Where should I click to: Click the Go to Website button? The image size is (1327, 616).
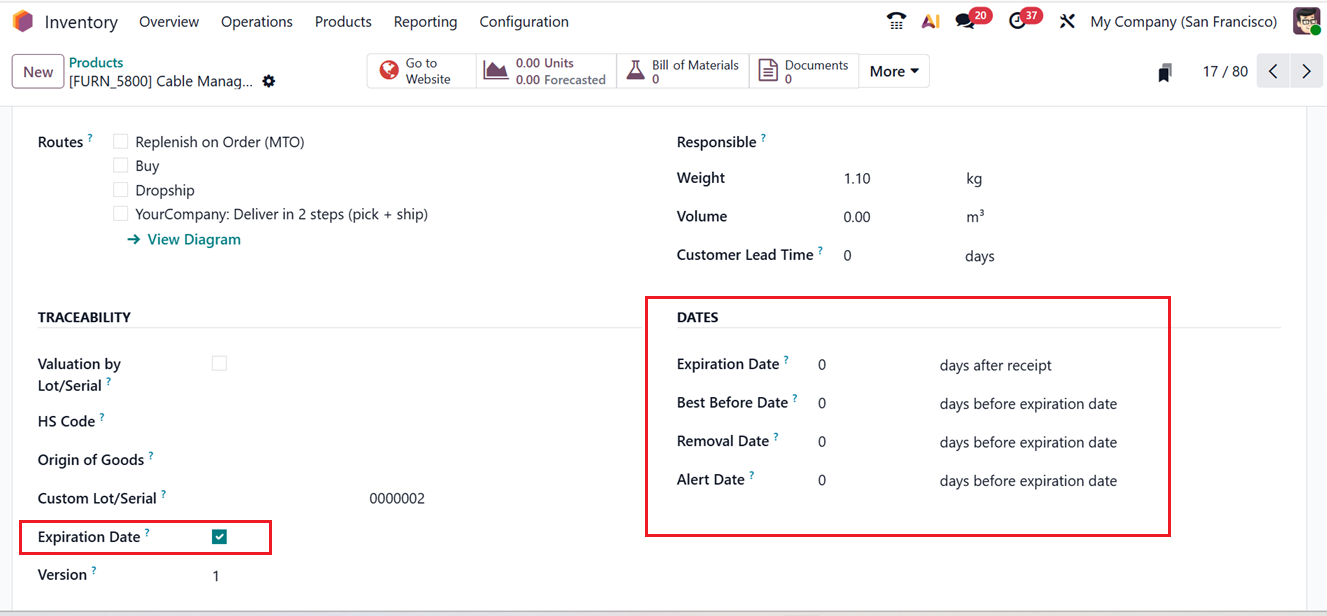(422, 71)
